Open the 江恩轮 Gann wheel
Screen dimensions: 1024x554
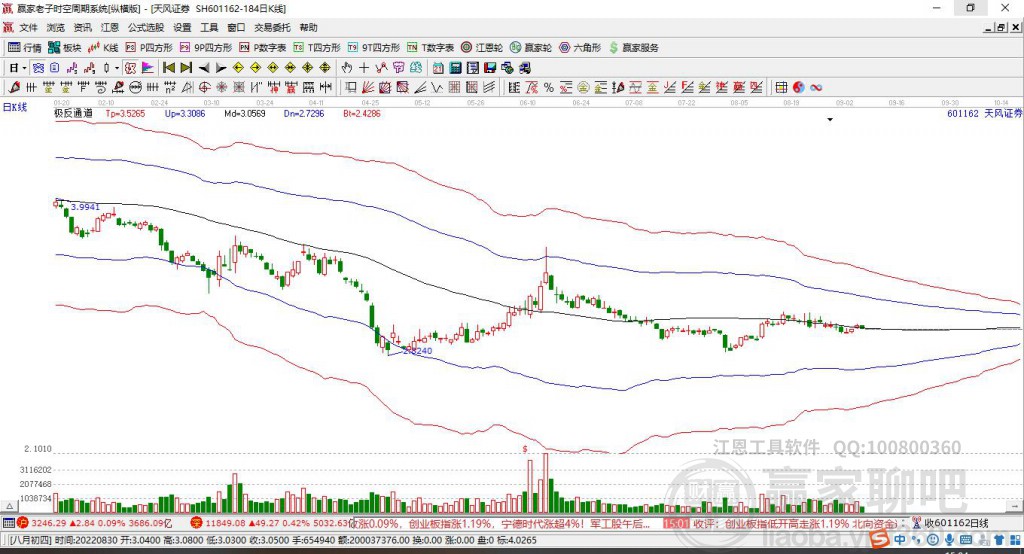pos(482,48)
